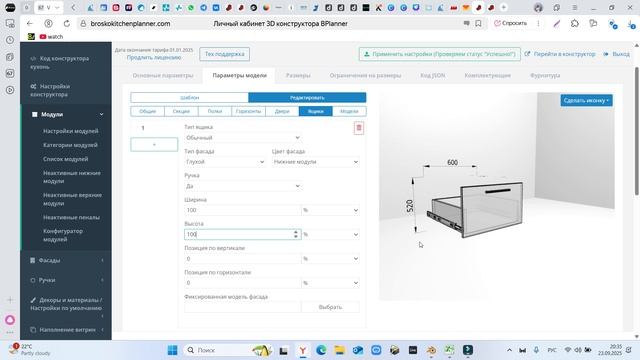Open the «Модели» sub-tab
Image resolution: width=640 pixels, height=360 pixels.
click(x=349, y=111)
